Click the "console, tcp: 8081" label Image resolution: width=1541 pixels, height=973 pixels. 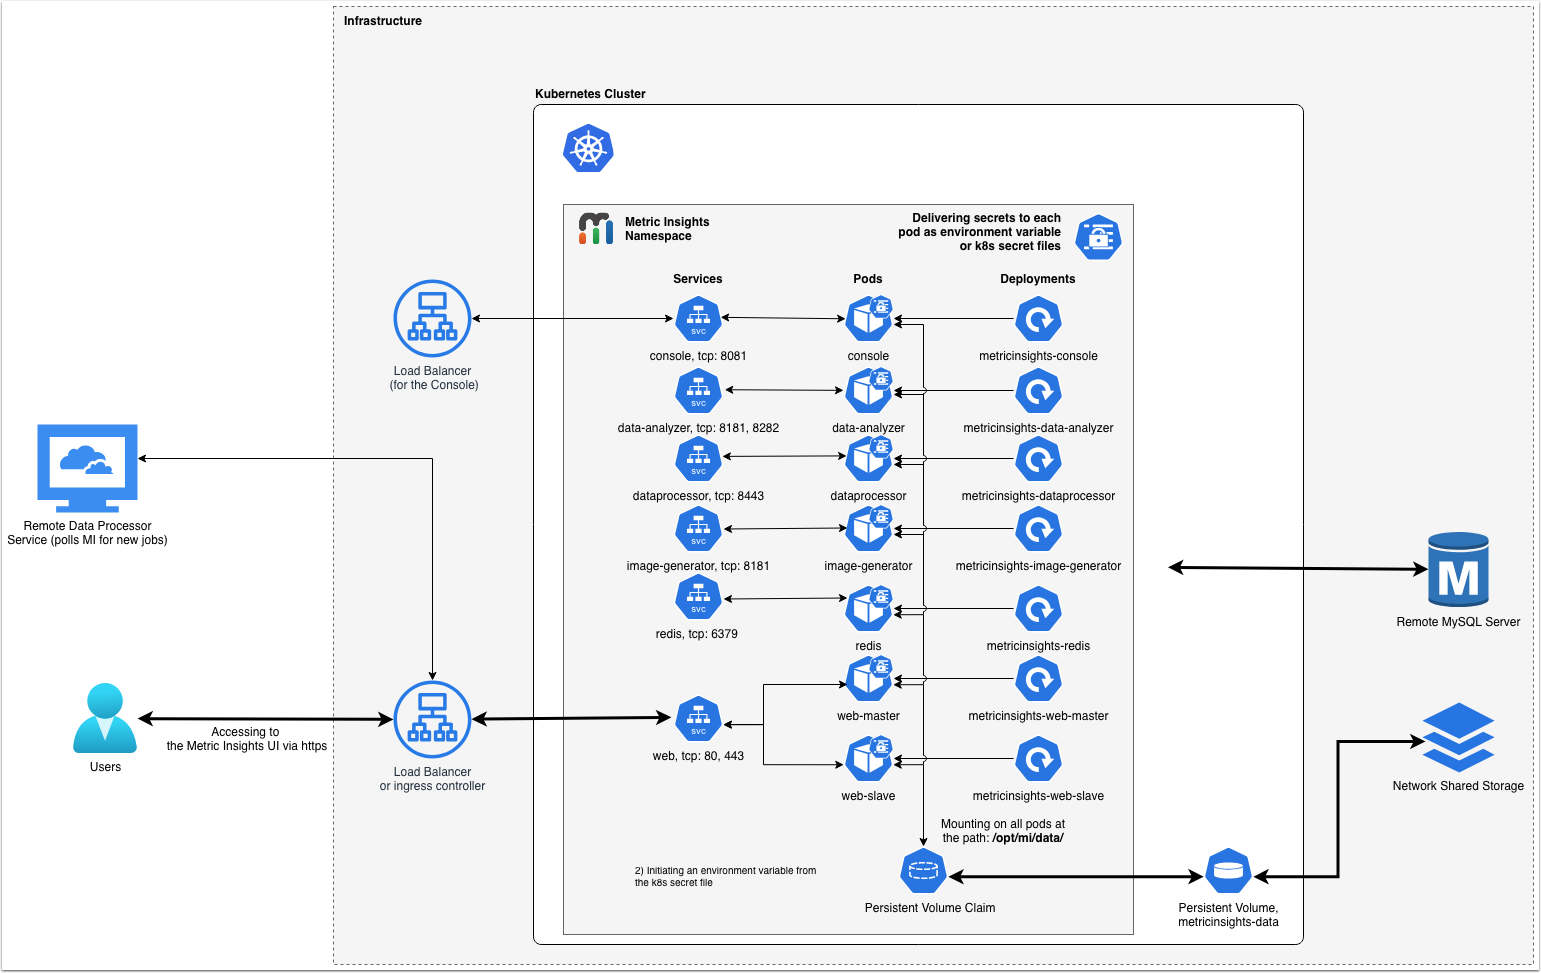point(698,356)
